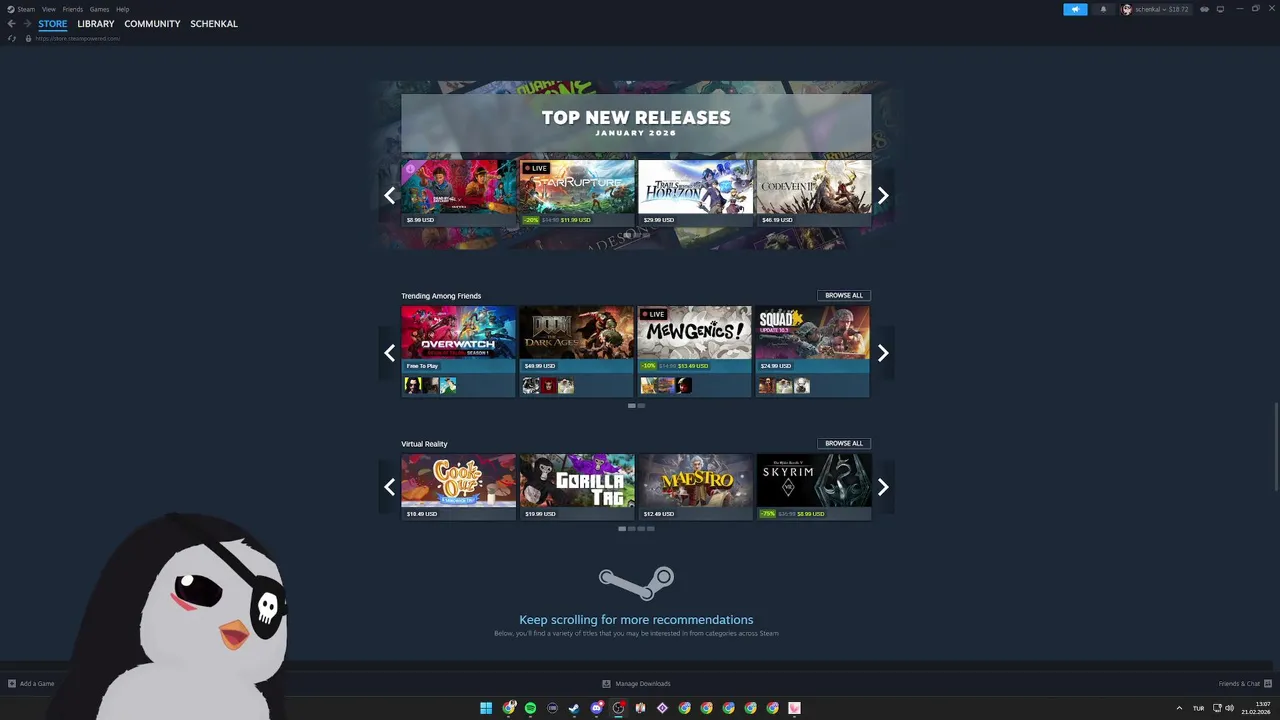Open the Help menu
This screenshot has height=720, width=1280.
click(122, 9)
